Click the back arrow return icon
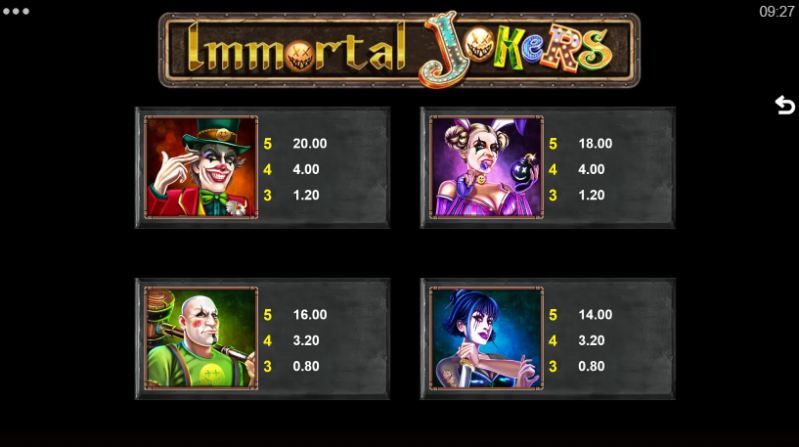This screenshot has width=799, height=447. click(785, 105)
